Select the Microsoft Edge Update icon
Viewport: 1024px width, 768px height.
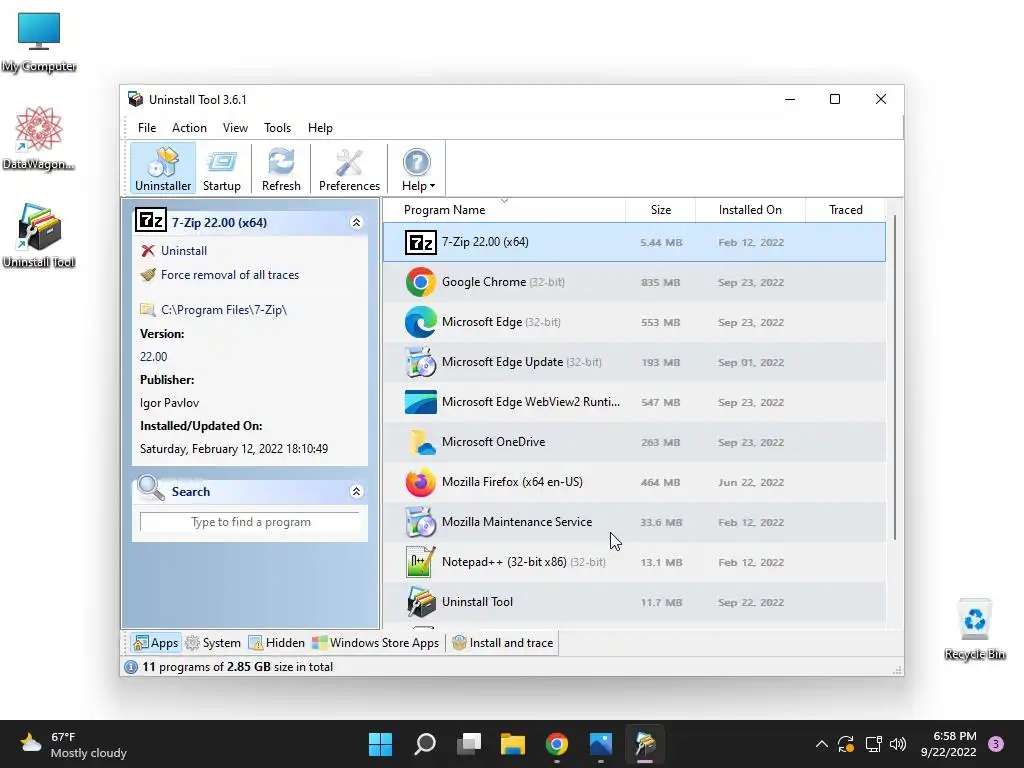[421, 362]
